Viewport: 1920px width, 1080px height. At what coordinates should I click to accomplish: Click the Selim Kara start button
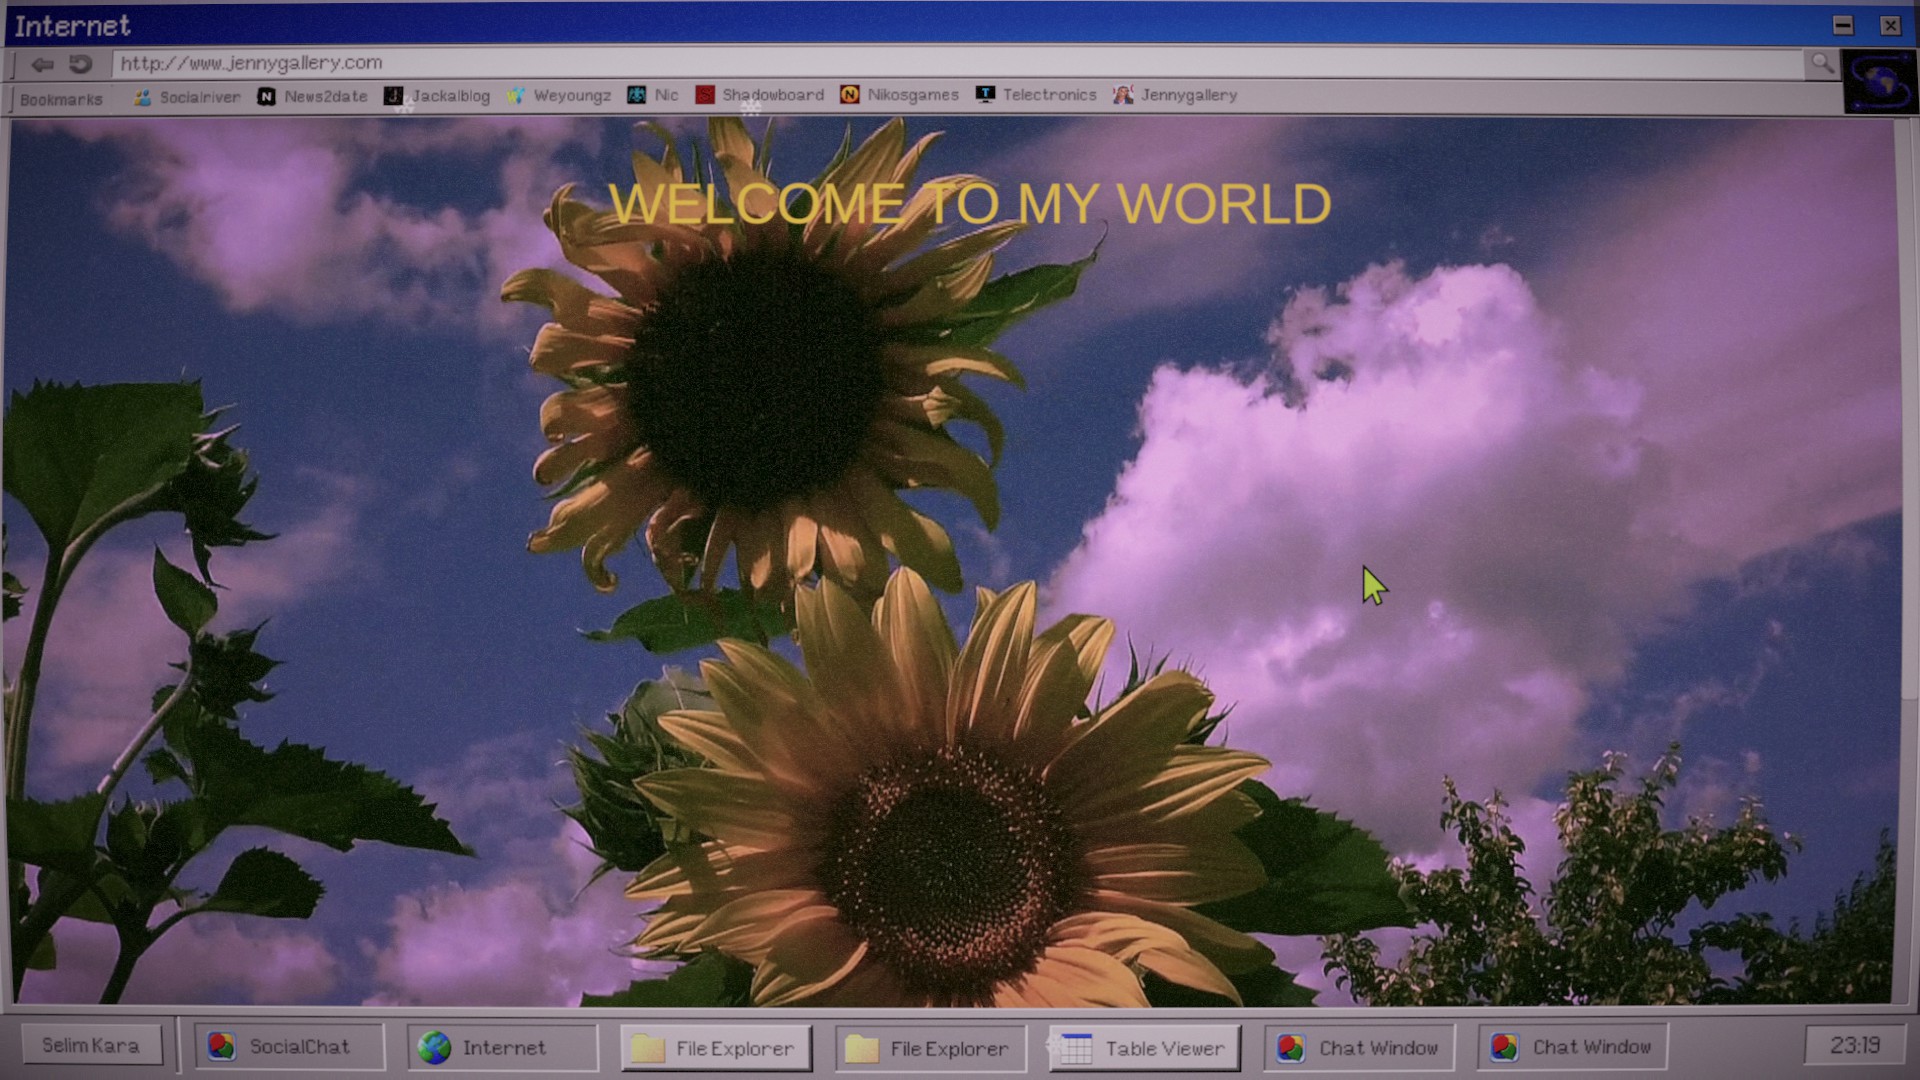[91, 1045]
